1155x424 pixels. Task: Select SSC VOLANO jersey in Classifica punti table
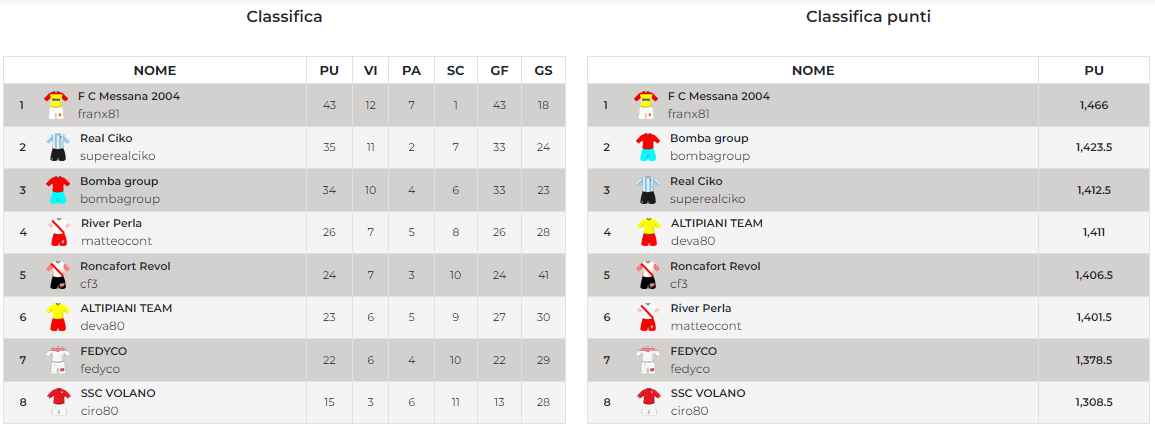(647, 402)
